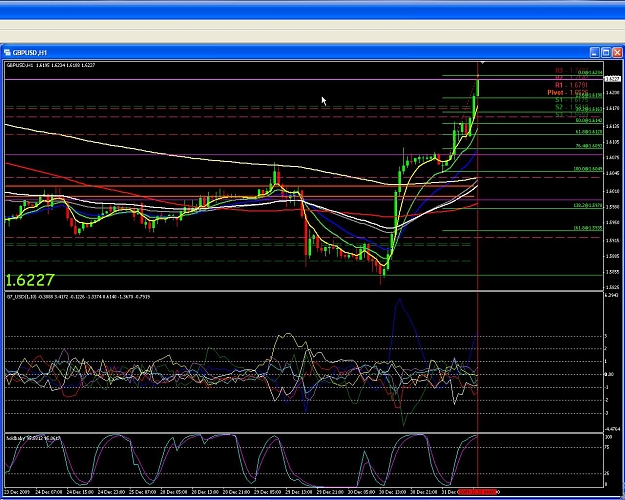625x500 pixels.
Task: Click the 29 Dec 21:00 time label
Action: point(330,492)
